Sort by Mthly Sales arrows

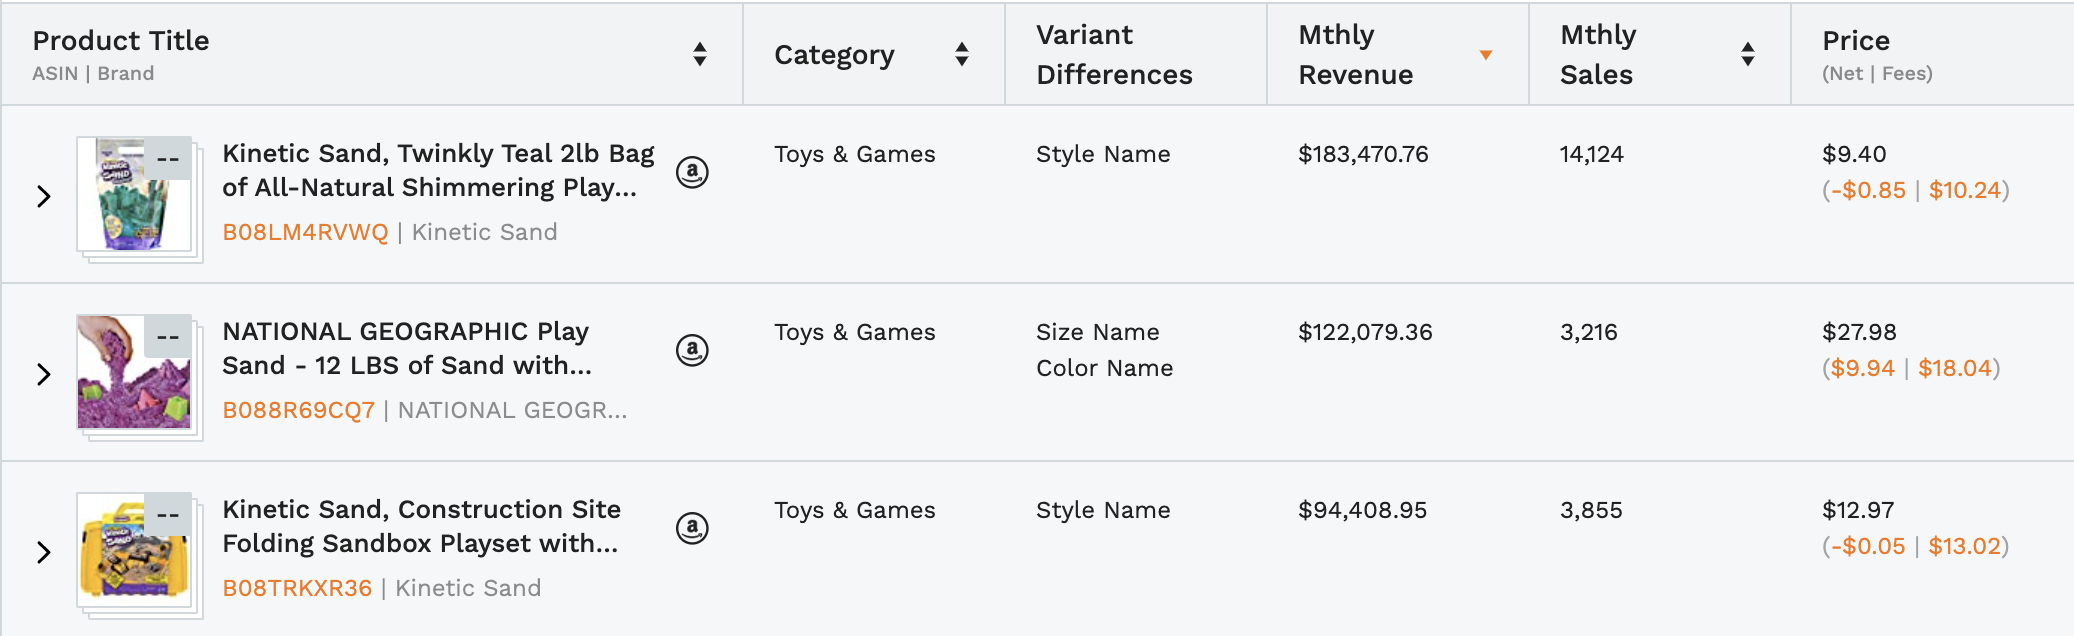1748,54
